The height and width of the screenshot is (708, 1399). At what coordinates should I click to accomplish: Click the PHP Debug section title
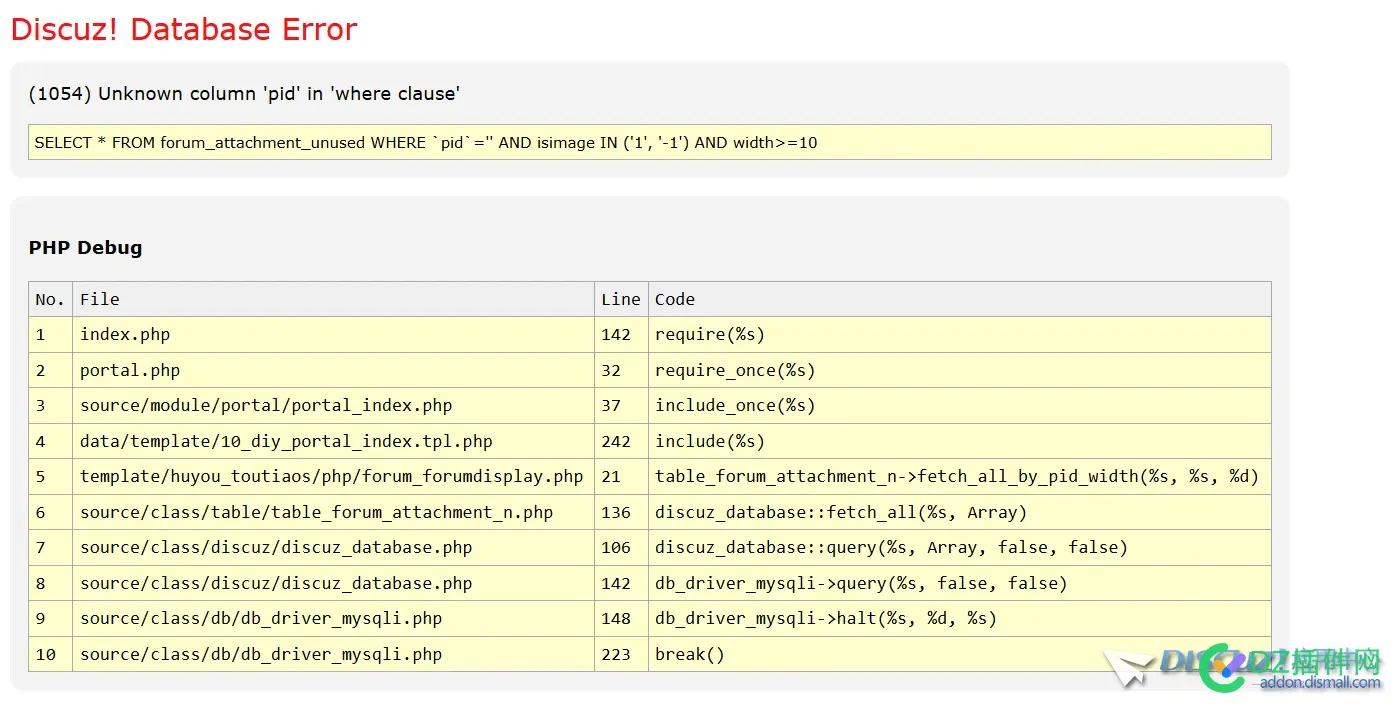(x=85, y=248)
